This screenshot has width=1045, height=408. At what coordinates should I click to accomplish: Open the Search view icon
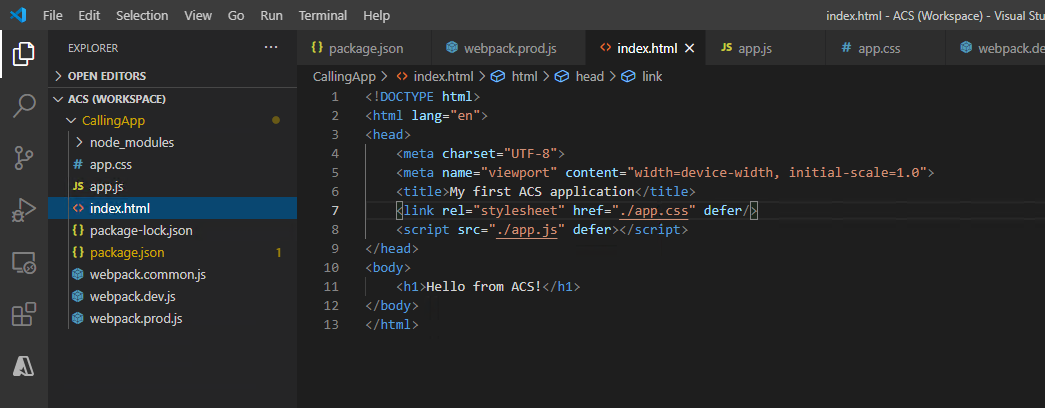pos(24,105)
